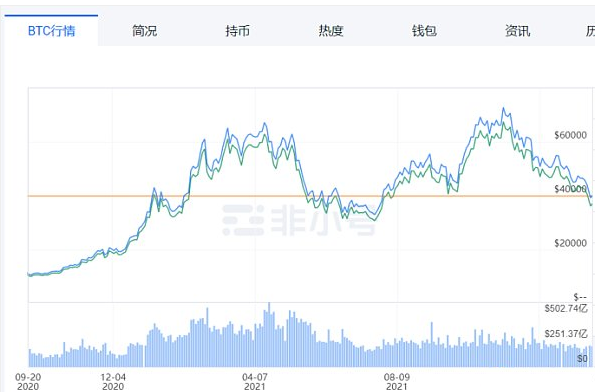595x392 pixels.
Task: Click the $502.74亿 volume axis label
Action: pos(566,308)
